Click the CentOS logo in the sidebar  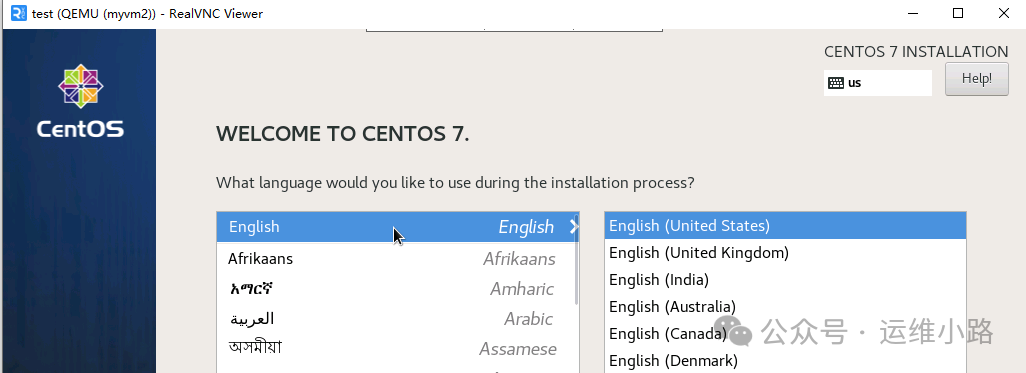80,101
